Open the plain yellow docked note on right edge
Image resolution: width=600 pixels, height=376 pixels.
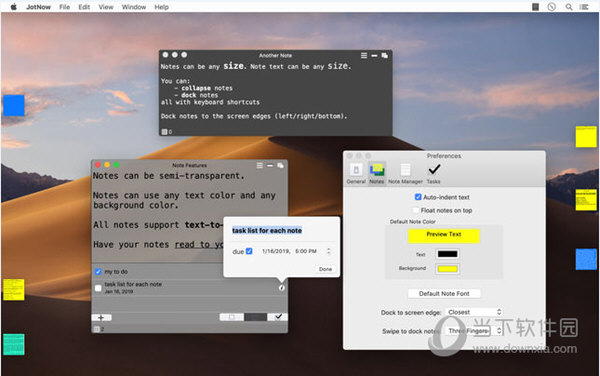pos(586,137)
